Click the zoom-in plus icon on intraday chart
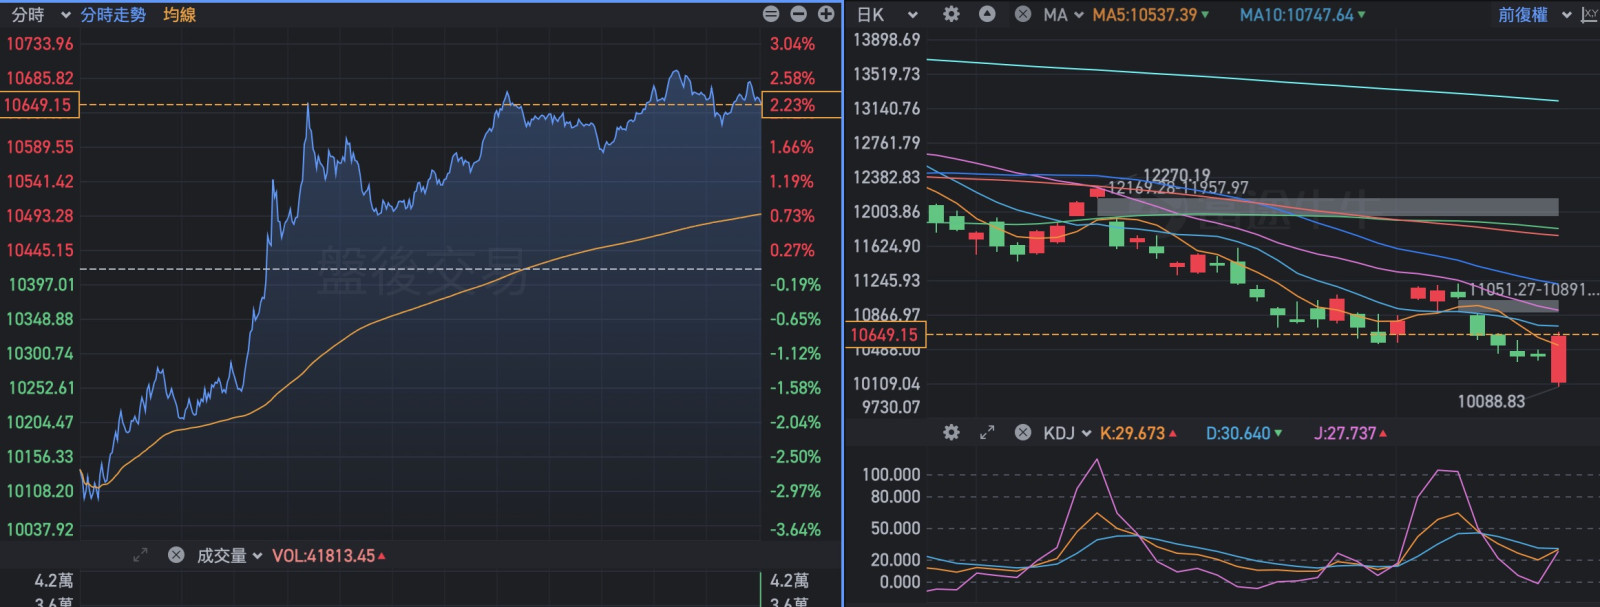 pos(826,14)
